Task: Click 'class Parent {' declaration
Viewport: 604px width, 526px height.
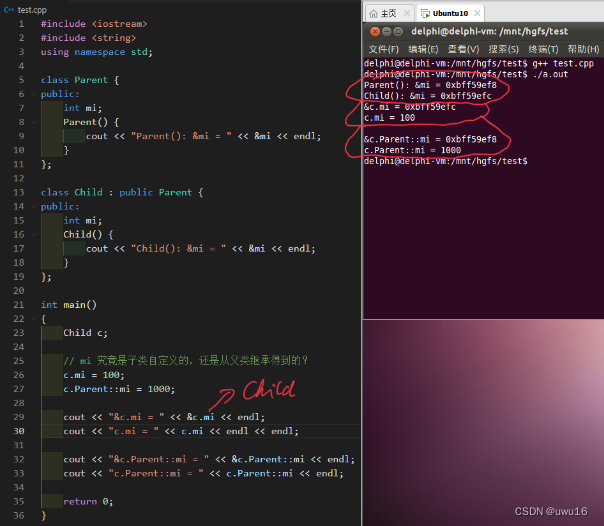Action: click(80, 80)
